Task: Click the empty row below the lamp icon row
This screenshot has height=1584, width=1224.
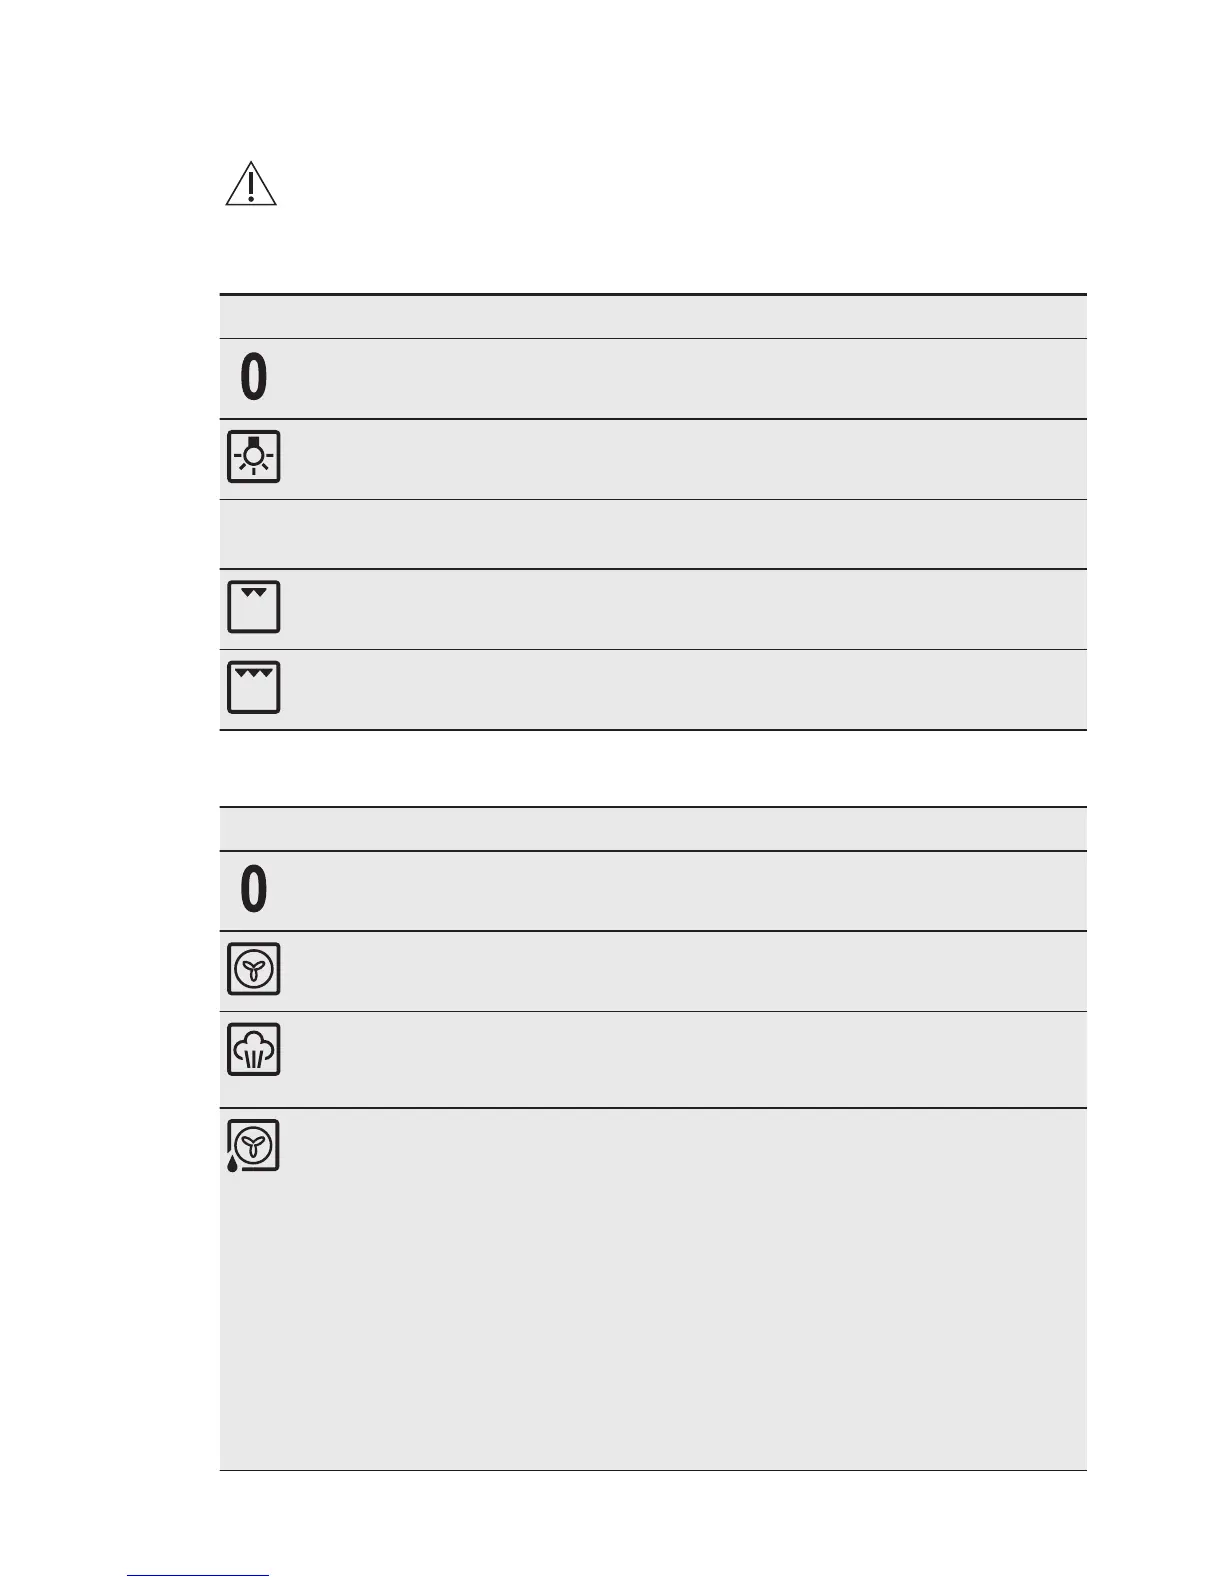Action: coord(653,534)
